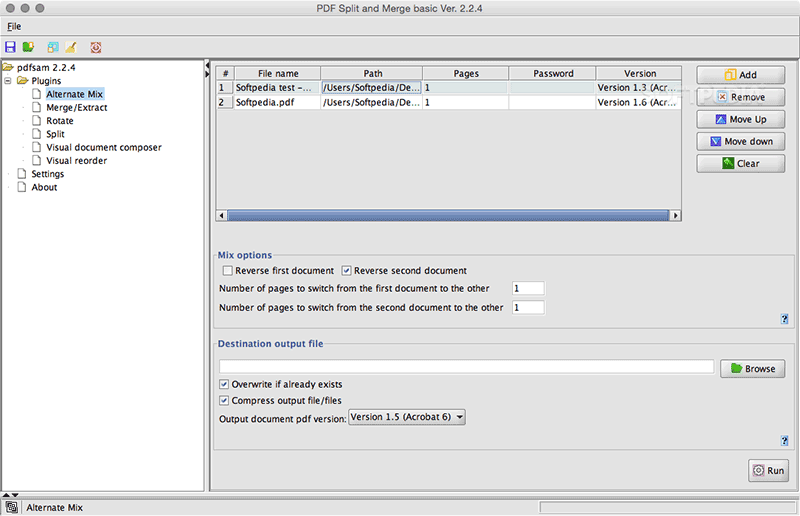Click the Add button
This screenshot has width=800, height=516.
pos(741,75)
